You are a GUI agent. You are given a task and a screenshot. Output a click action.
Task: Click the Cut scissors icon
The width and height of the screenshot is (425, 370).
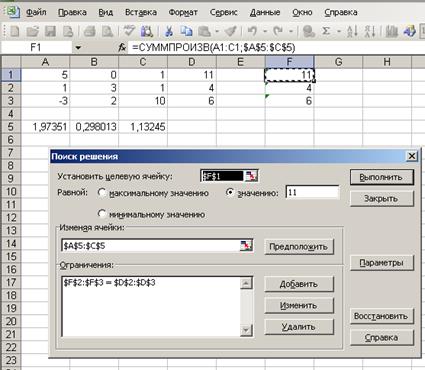pyautogui.click(x=169, y=32)
